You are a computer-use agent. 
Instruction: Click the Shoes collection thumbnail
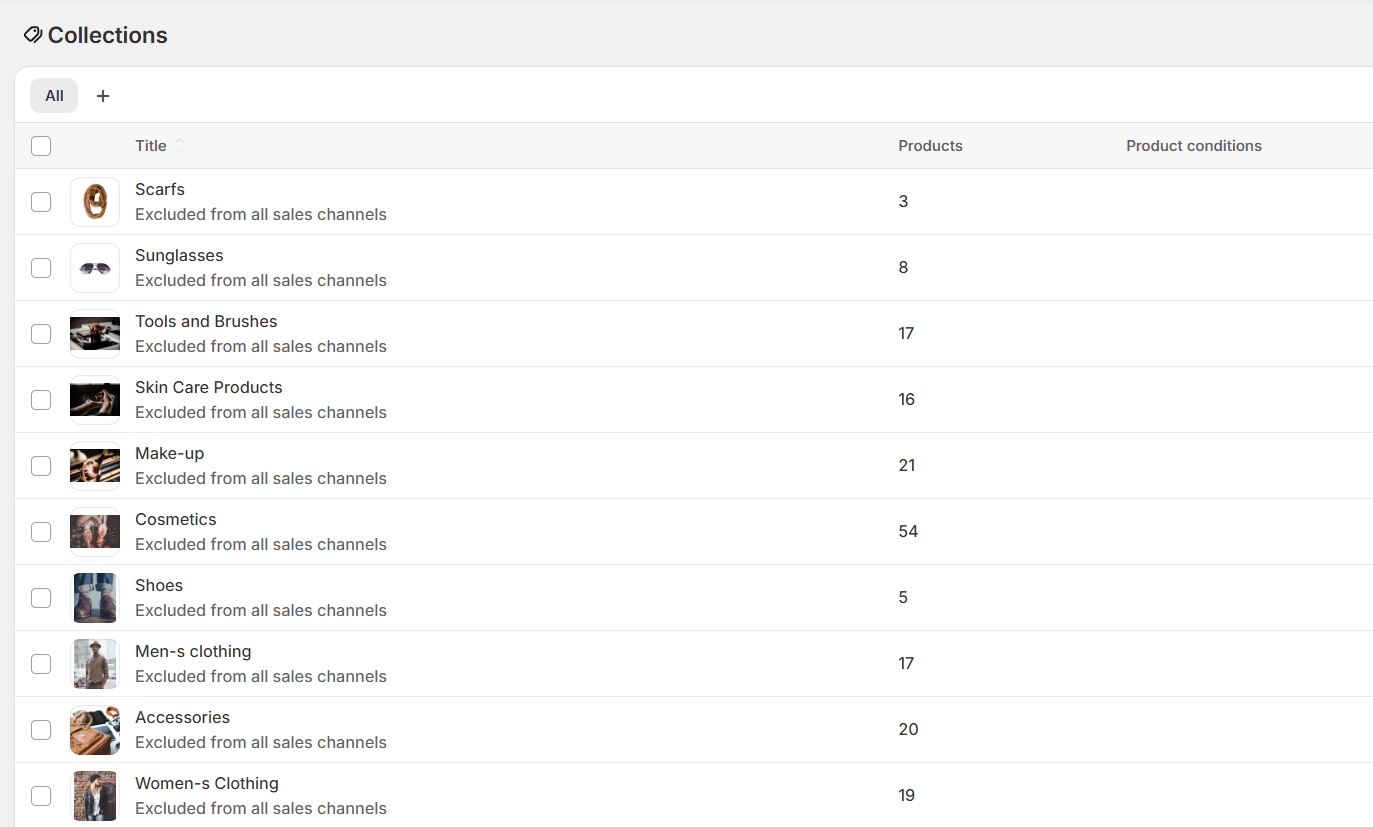[x=95, y=598]
